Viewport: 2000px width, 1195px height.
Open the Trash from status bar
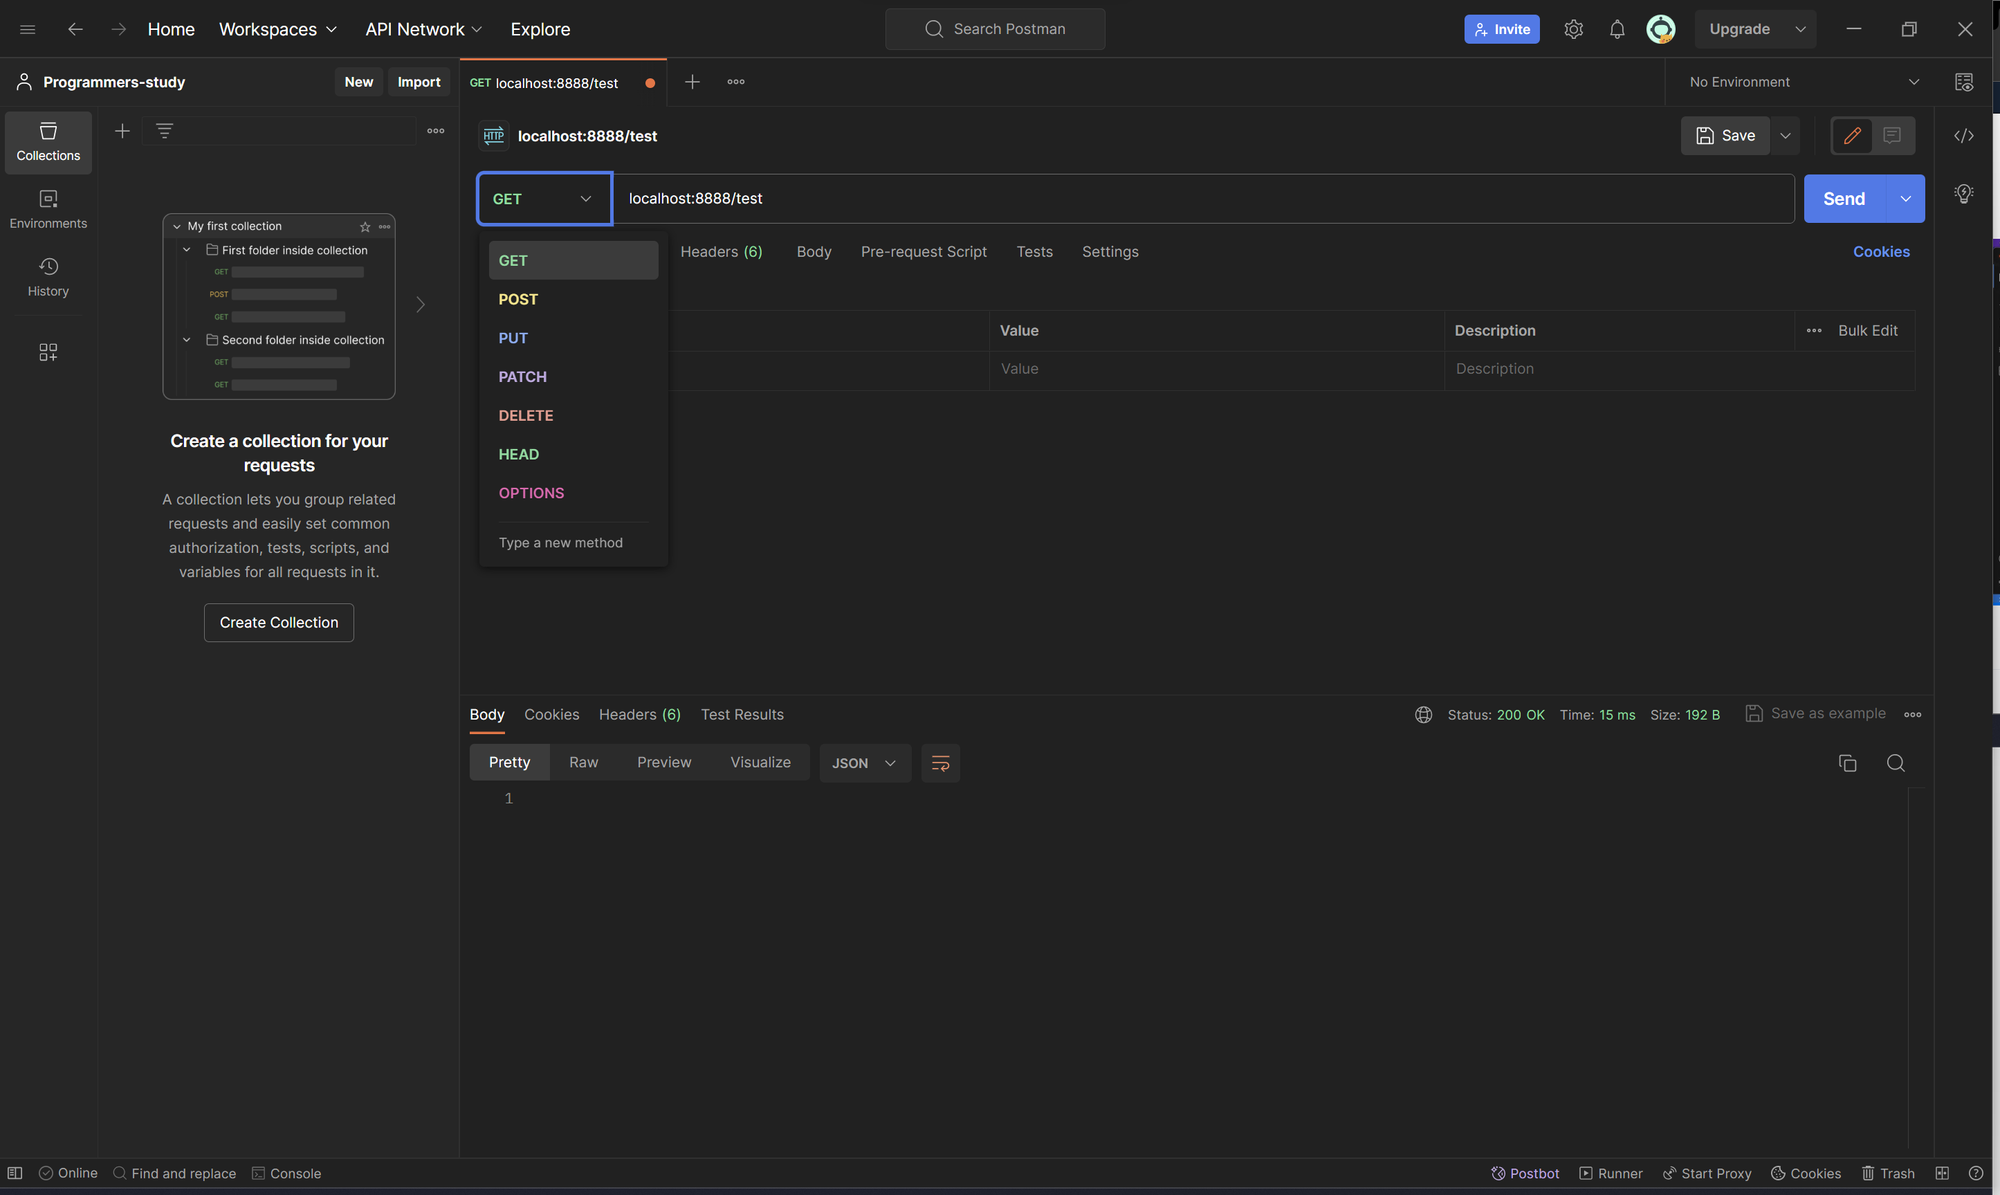[x=1888, y=1173]
